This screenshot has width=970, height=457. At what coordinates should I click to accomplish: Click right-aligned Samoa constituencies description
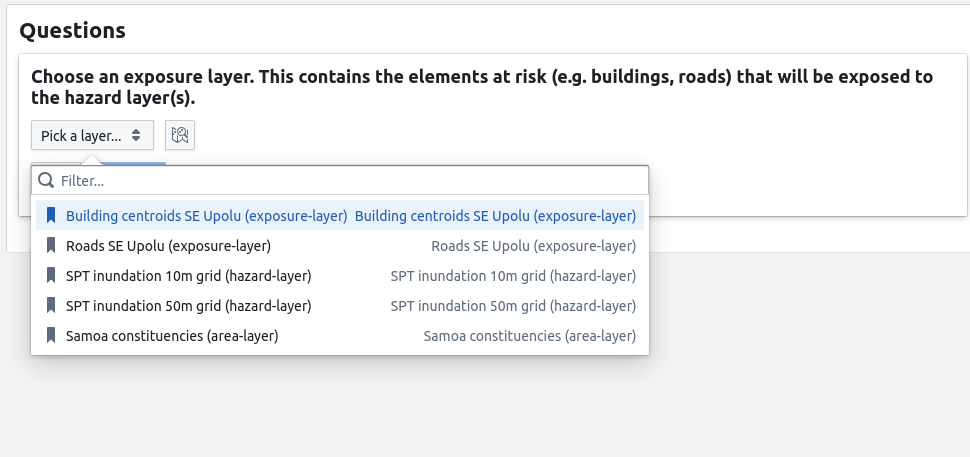tap(530, 336)
